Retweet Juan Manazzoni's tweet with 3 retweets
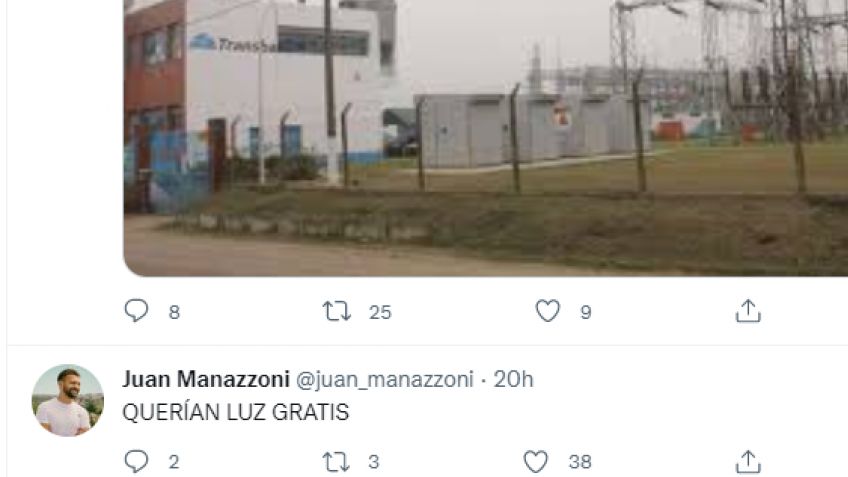Image resolution: width=848 pixels, height=477 pixels. click(x=336, y=462)
